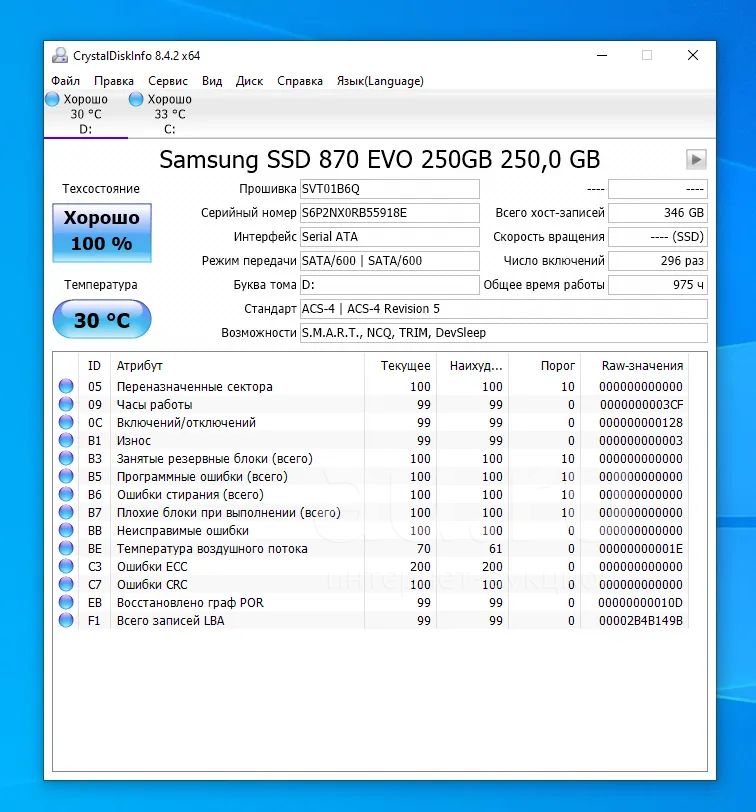Viewport: 756px width, 812px height.
Task: Select Температура воздушного потока attribute name
Action: 212,548
